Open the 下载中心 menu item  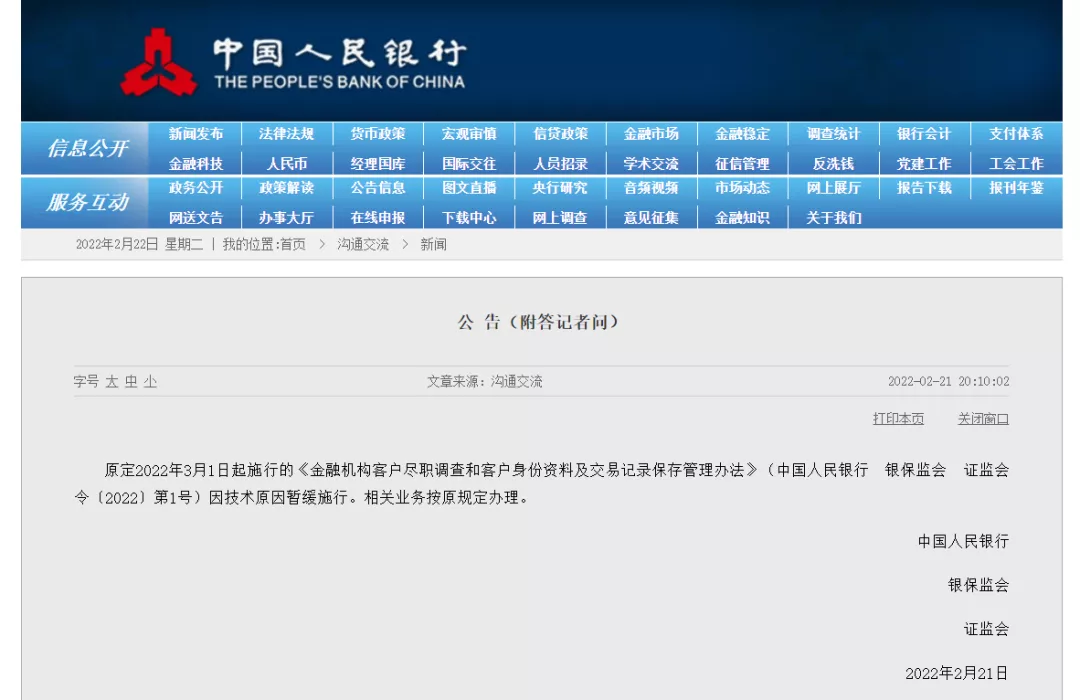pyautogui.click(x=468, y=216)
